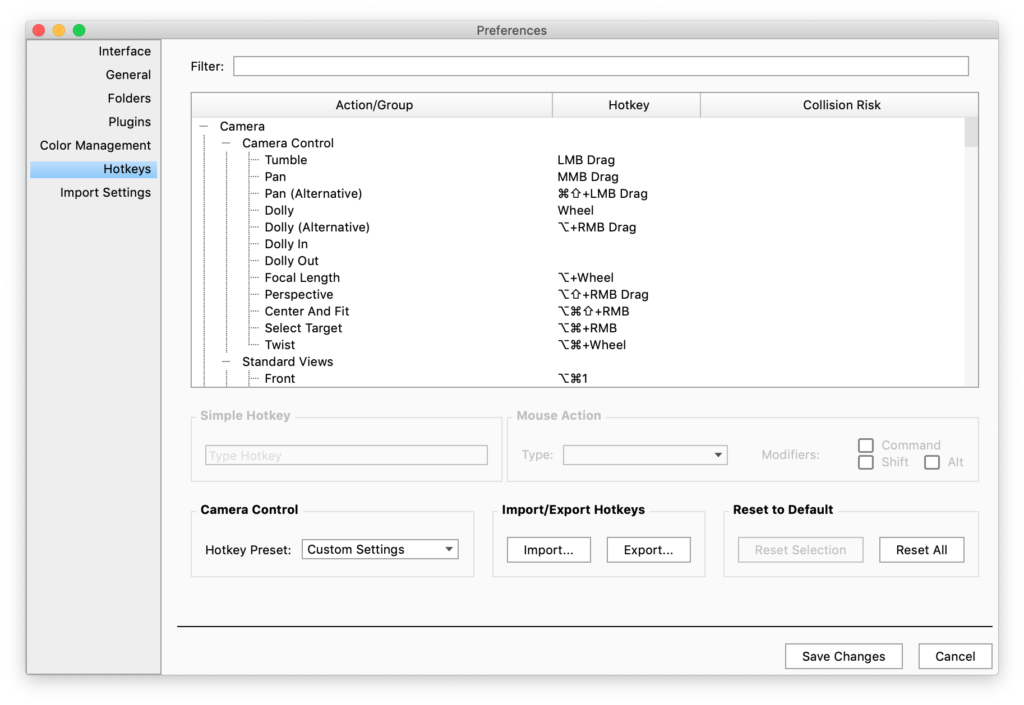The height and width of the screenshot is (705, 1024).
Task: Click the Export... hotkeys button
Action: (648, 549)
